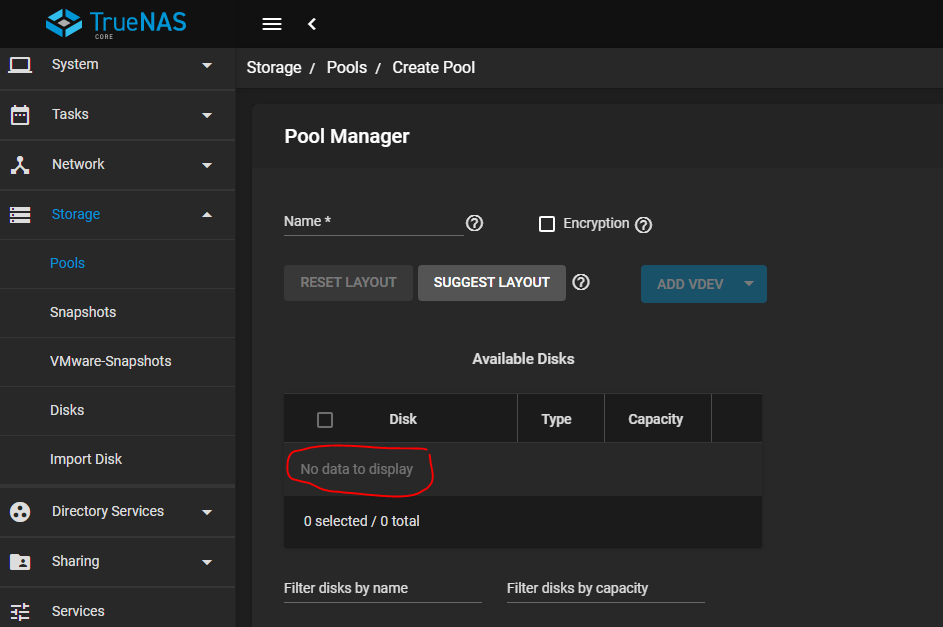Viewport: 943px width, 627px height.
Task: Focus the Filter disks by capacity field
Action: 605,589
